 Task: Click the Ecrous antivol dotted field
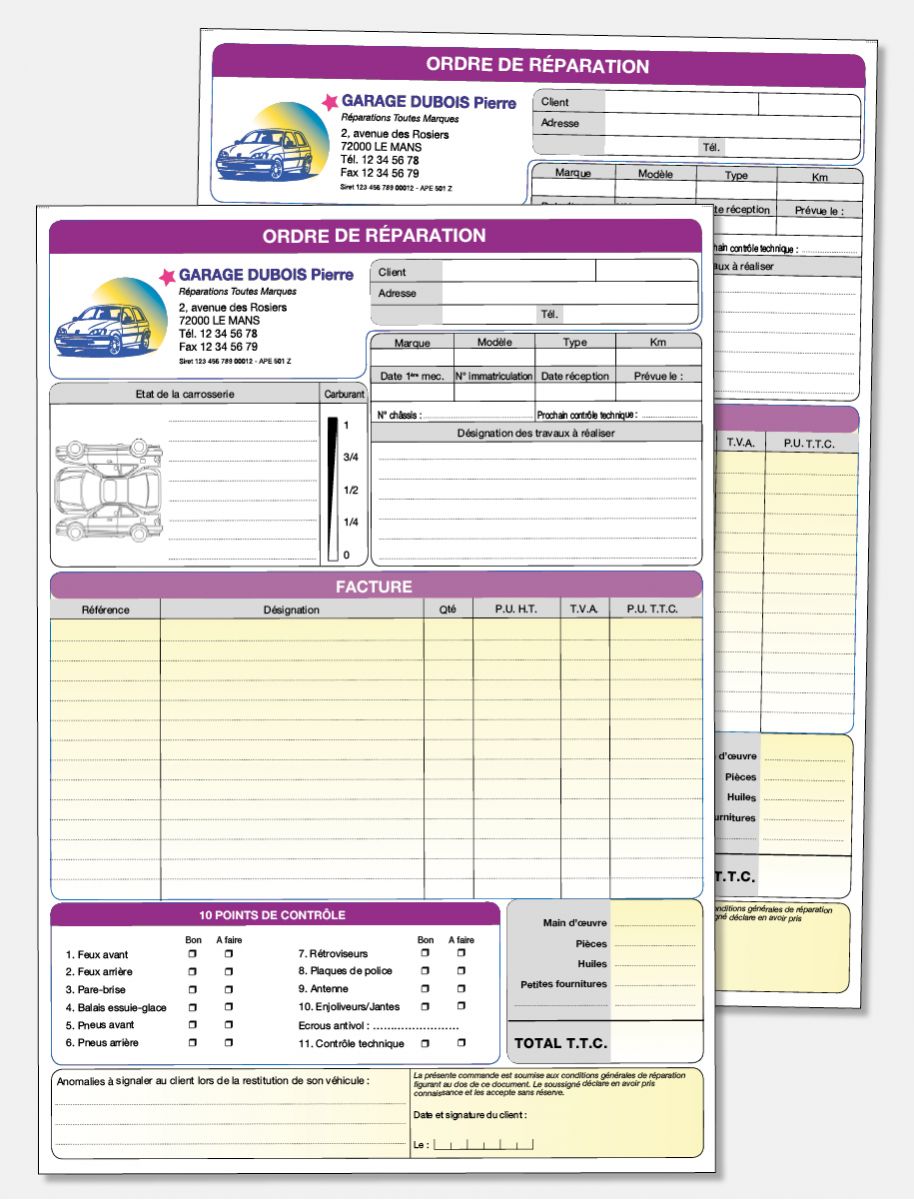point(415,1026)
